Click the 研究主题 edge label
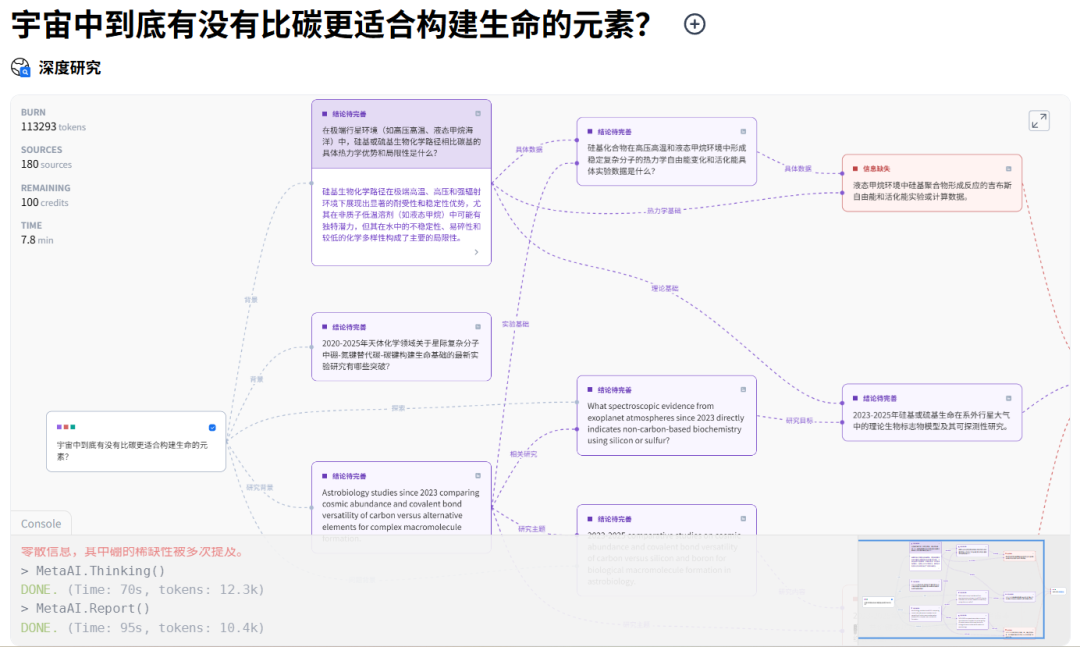Image resolution: width=1080 pixels, height=647 pixels. pos(531,528)
